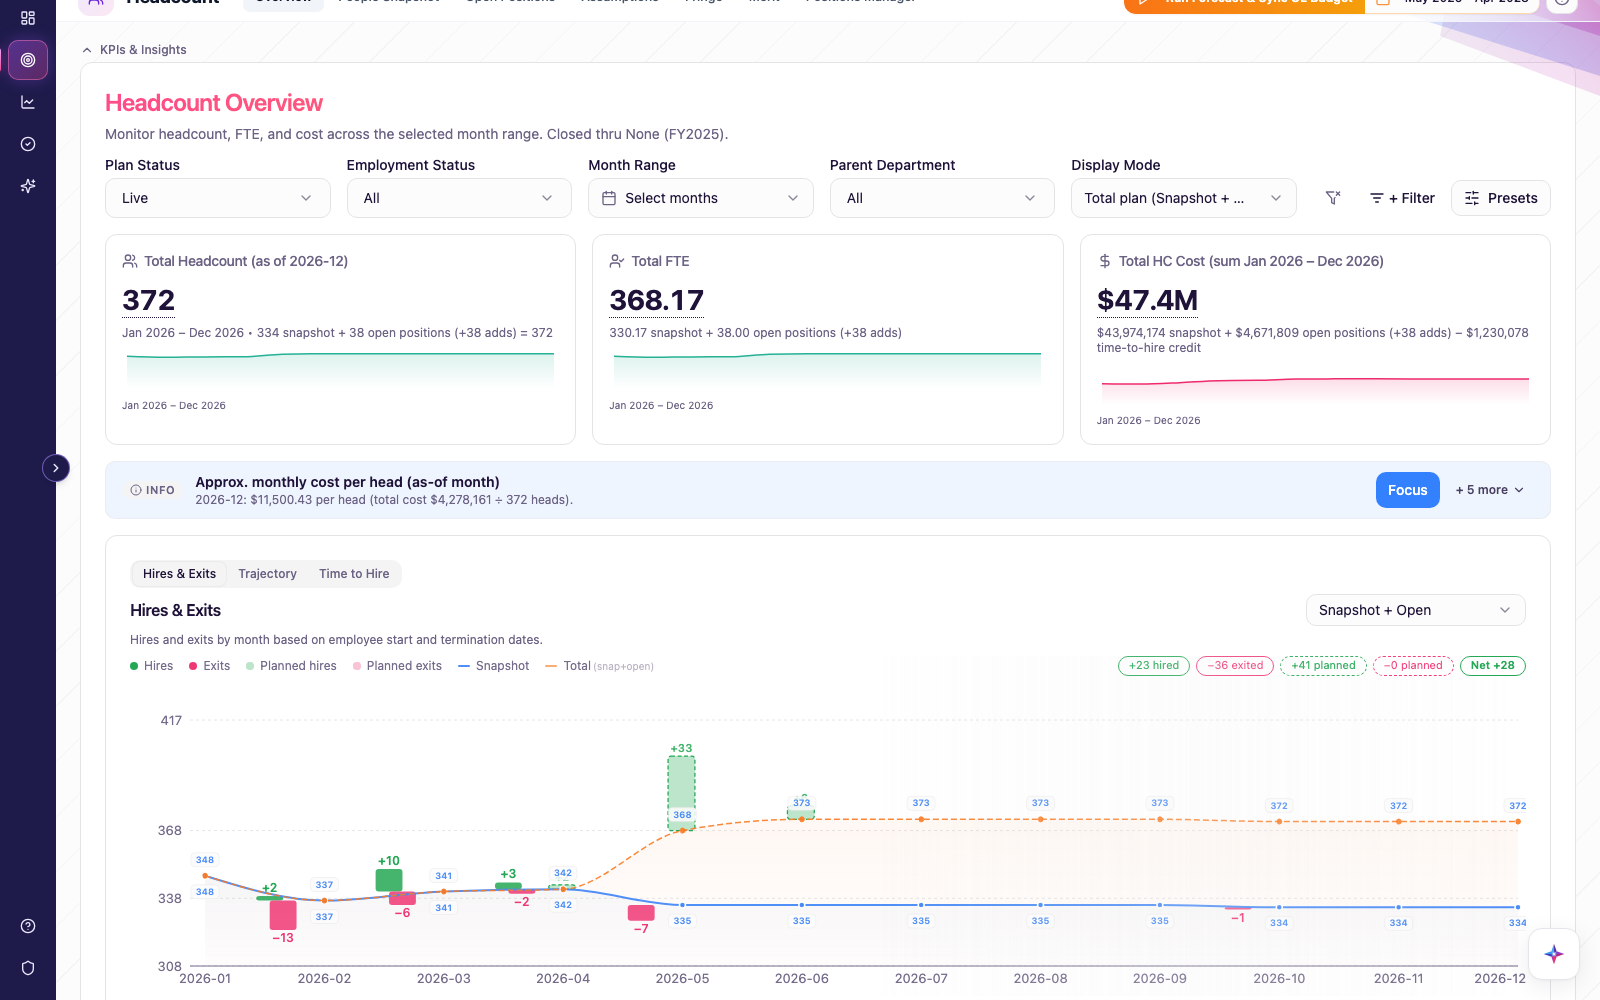Open the help question mark sidebar icon
This screenshot has width=1600, height=1000.
[28, 926]
